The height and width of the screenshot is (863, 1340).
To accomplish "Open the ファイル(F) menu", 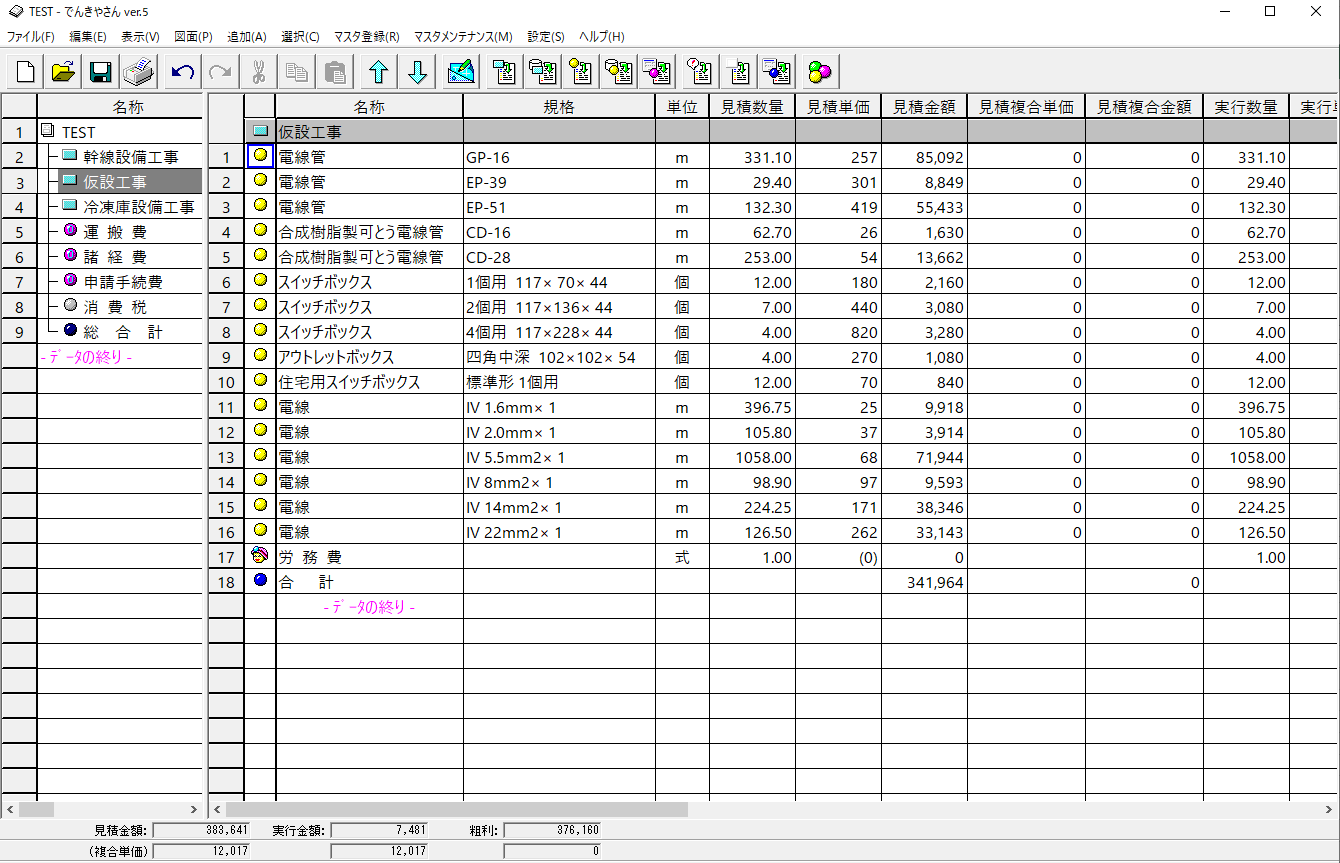I will 31,36.
